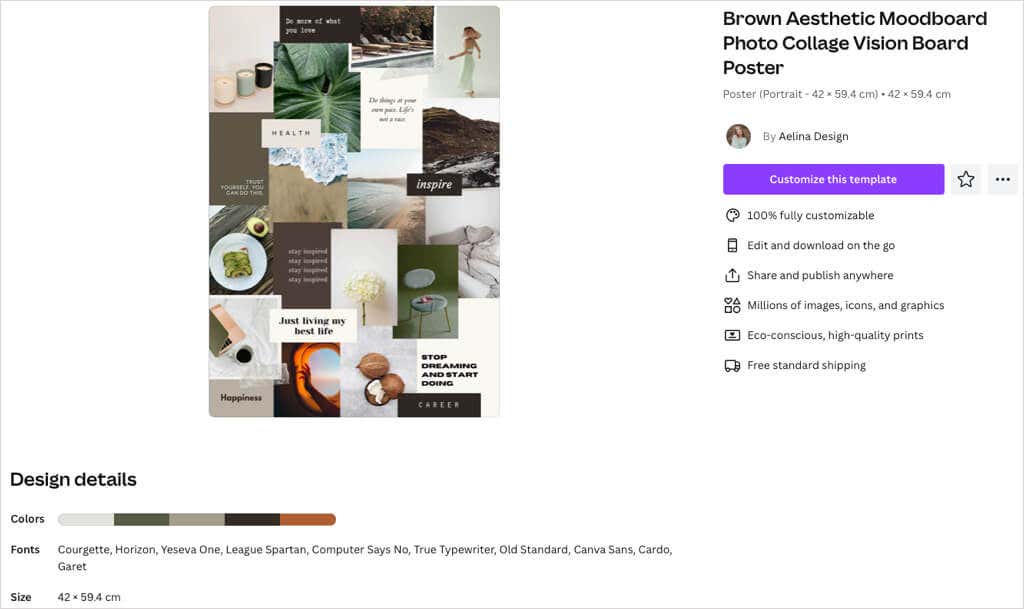Screen dimensions: 1024x609
Task: Open the vision board poster preview image
Action: (354, 211)
